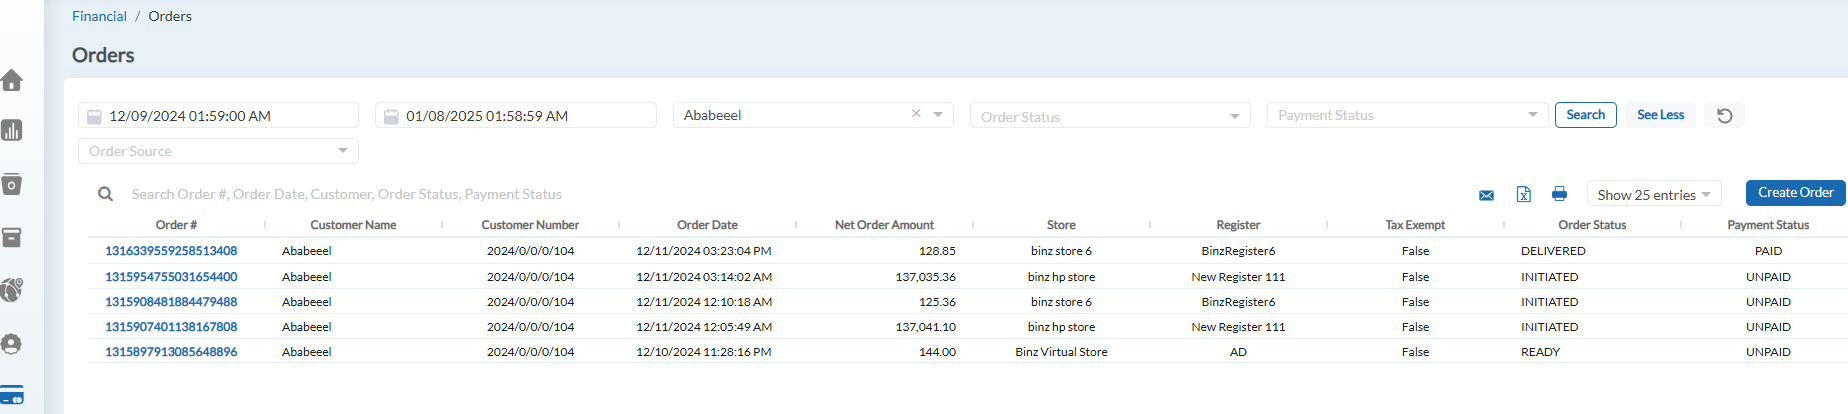Image resolution: width=1848 pixels, height=414 pixels.
Task: Click the end date field 01/08/2025
Action: [515, 115]
